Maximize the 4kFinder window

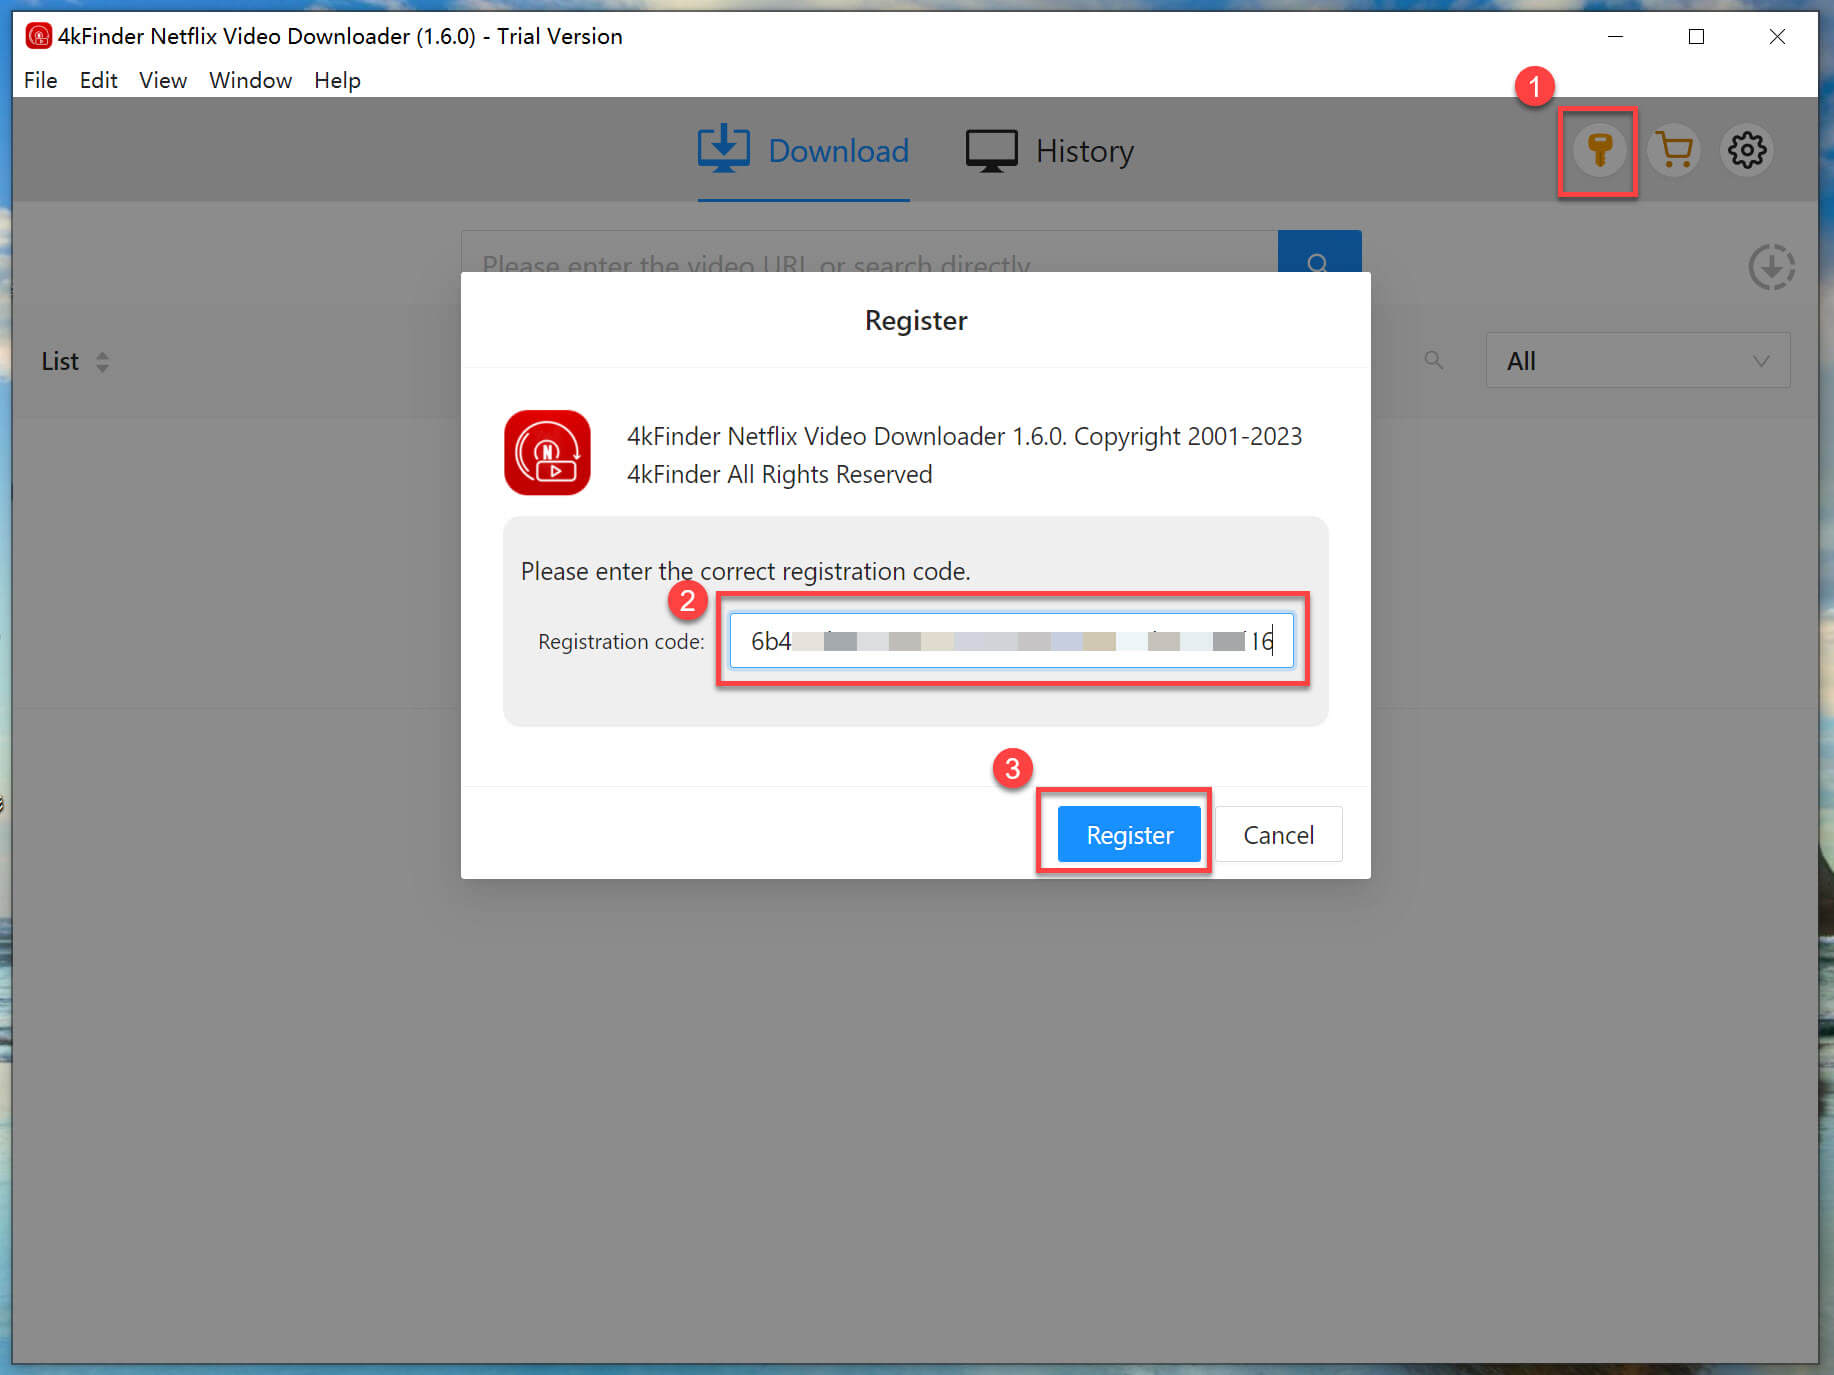[1696, 37]
